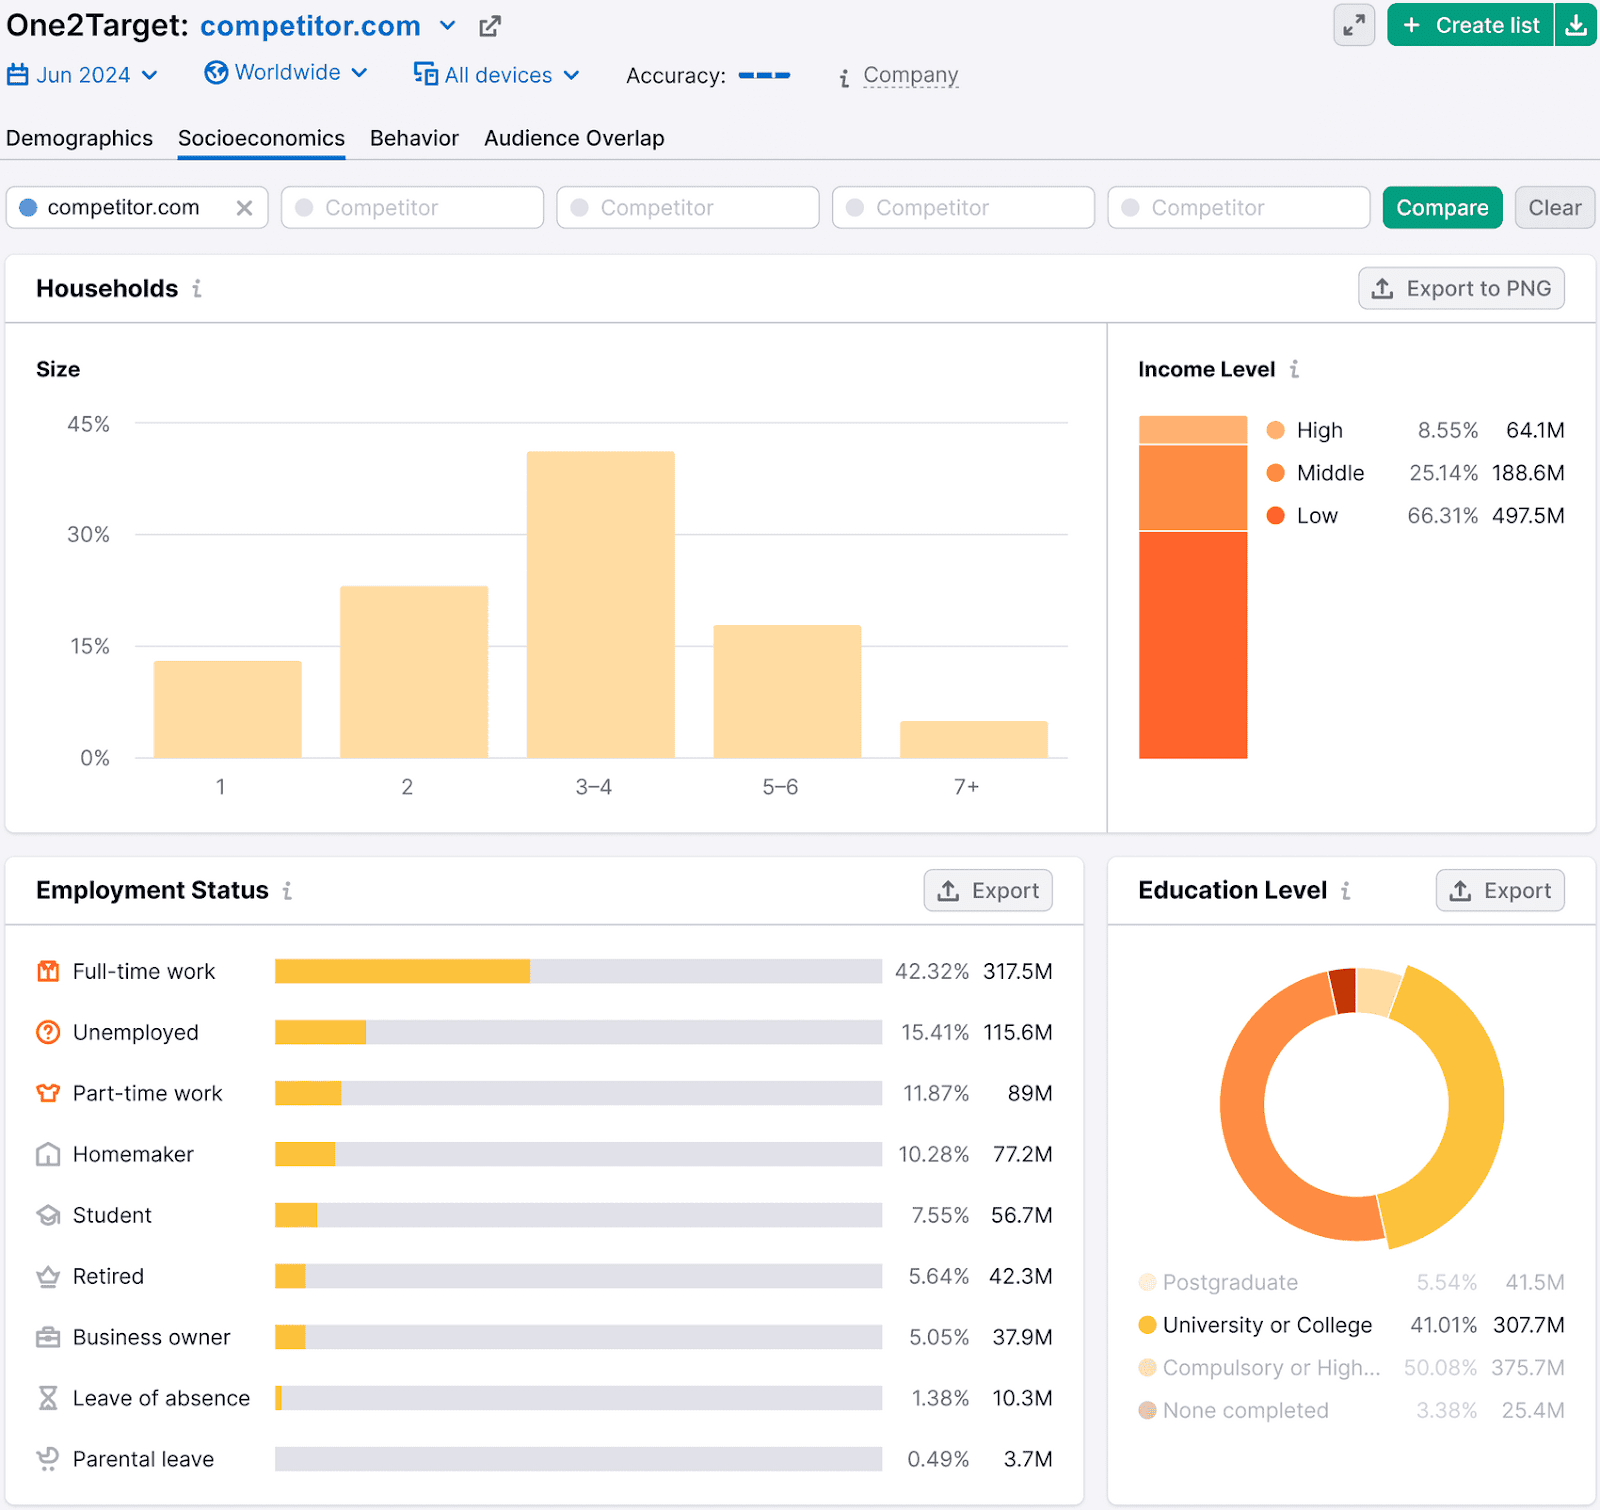
Task: Click the expand fullscreen icon
Action: [x=1354, y=25]
